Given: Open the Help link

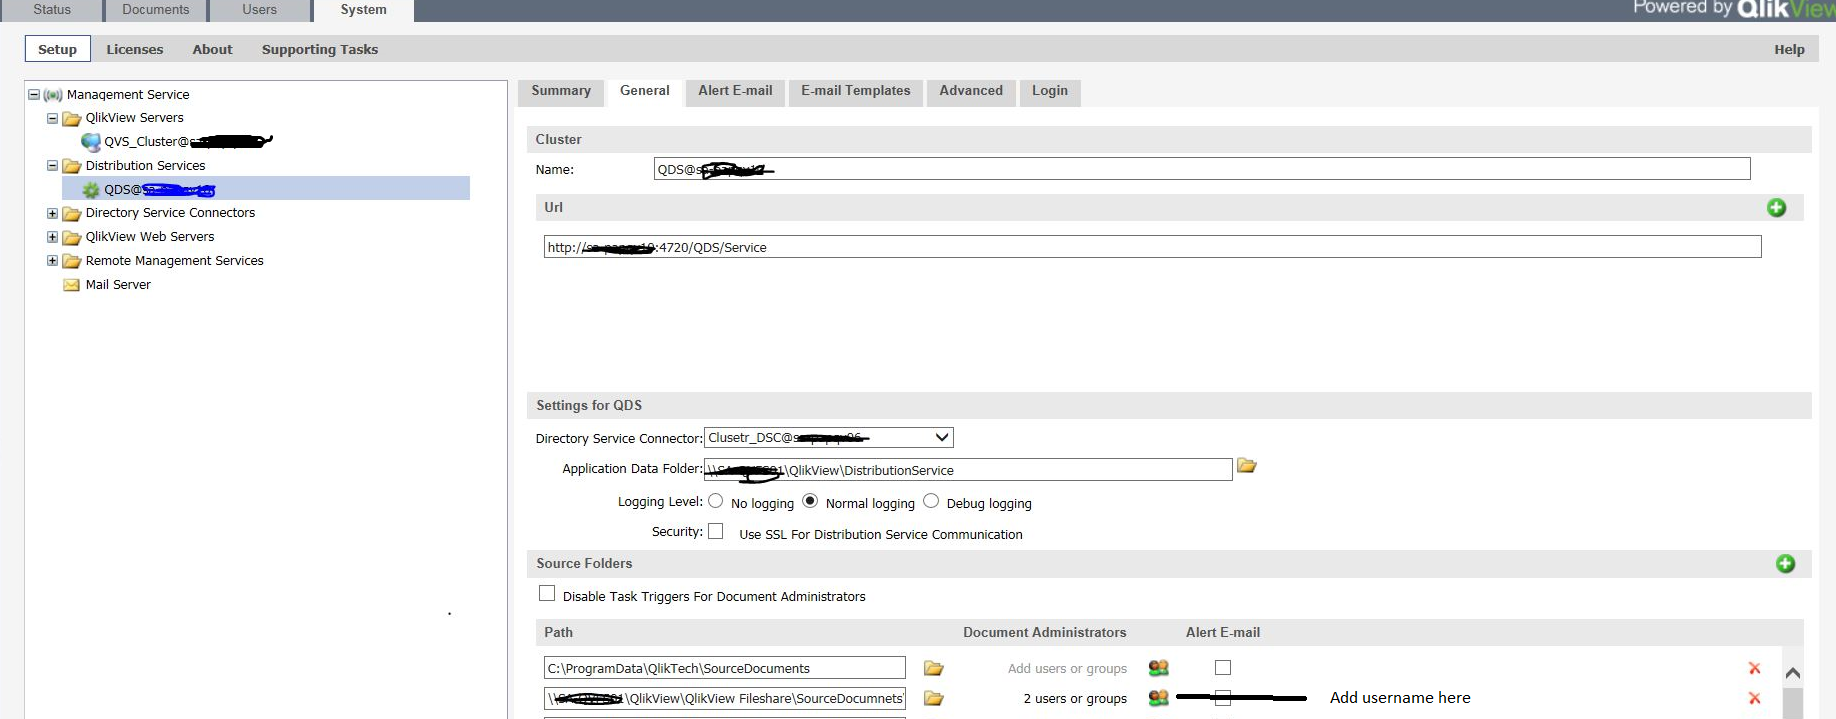Looking at the screenshot, I should click(1789, 50).
